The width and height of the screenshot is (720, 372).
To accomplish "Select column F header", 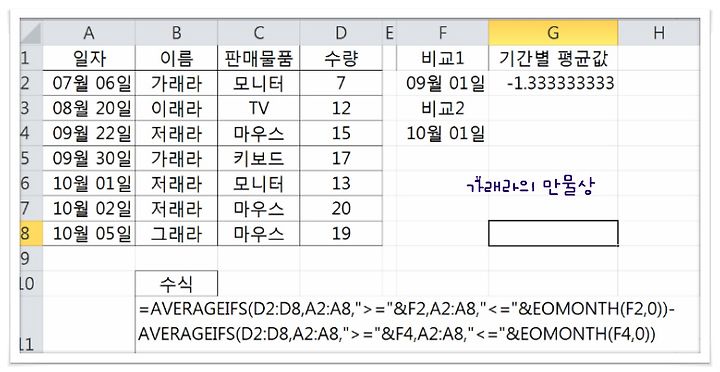I will click(x=443, y=33).
